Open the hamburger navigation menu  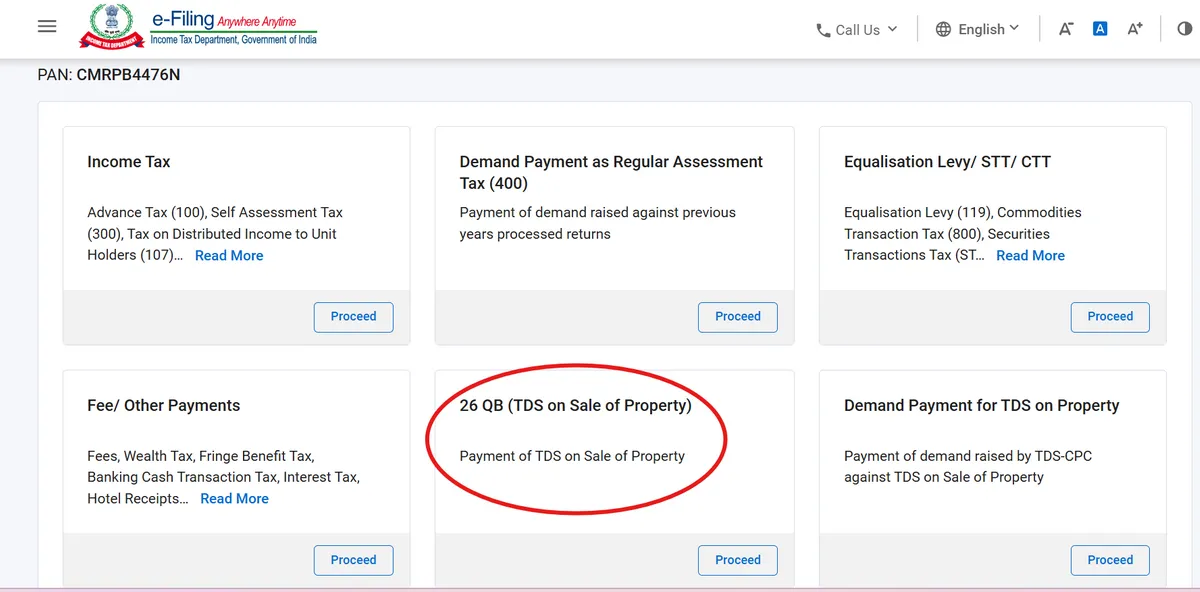[46, 26]
